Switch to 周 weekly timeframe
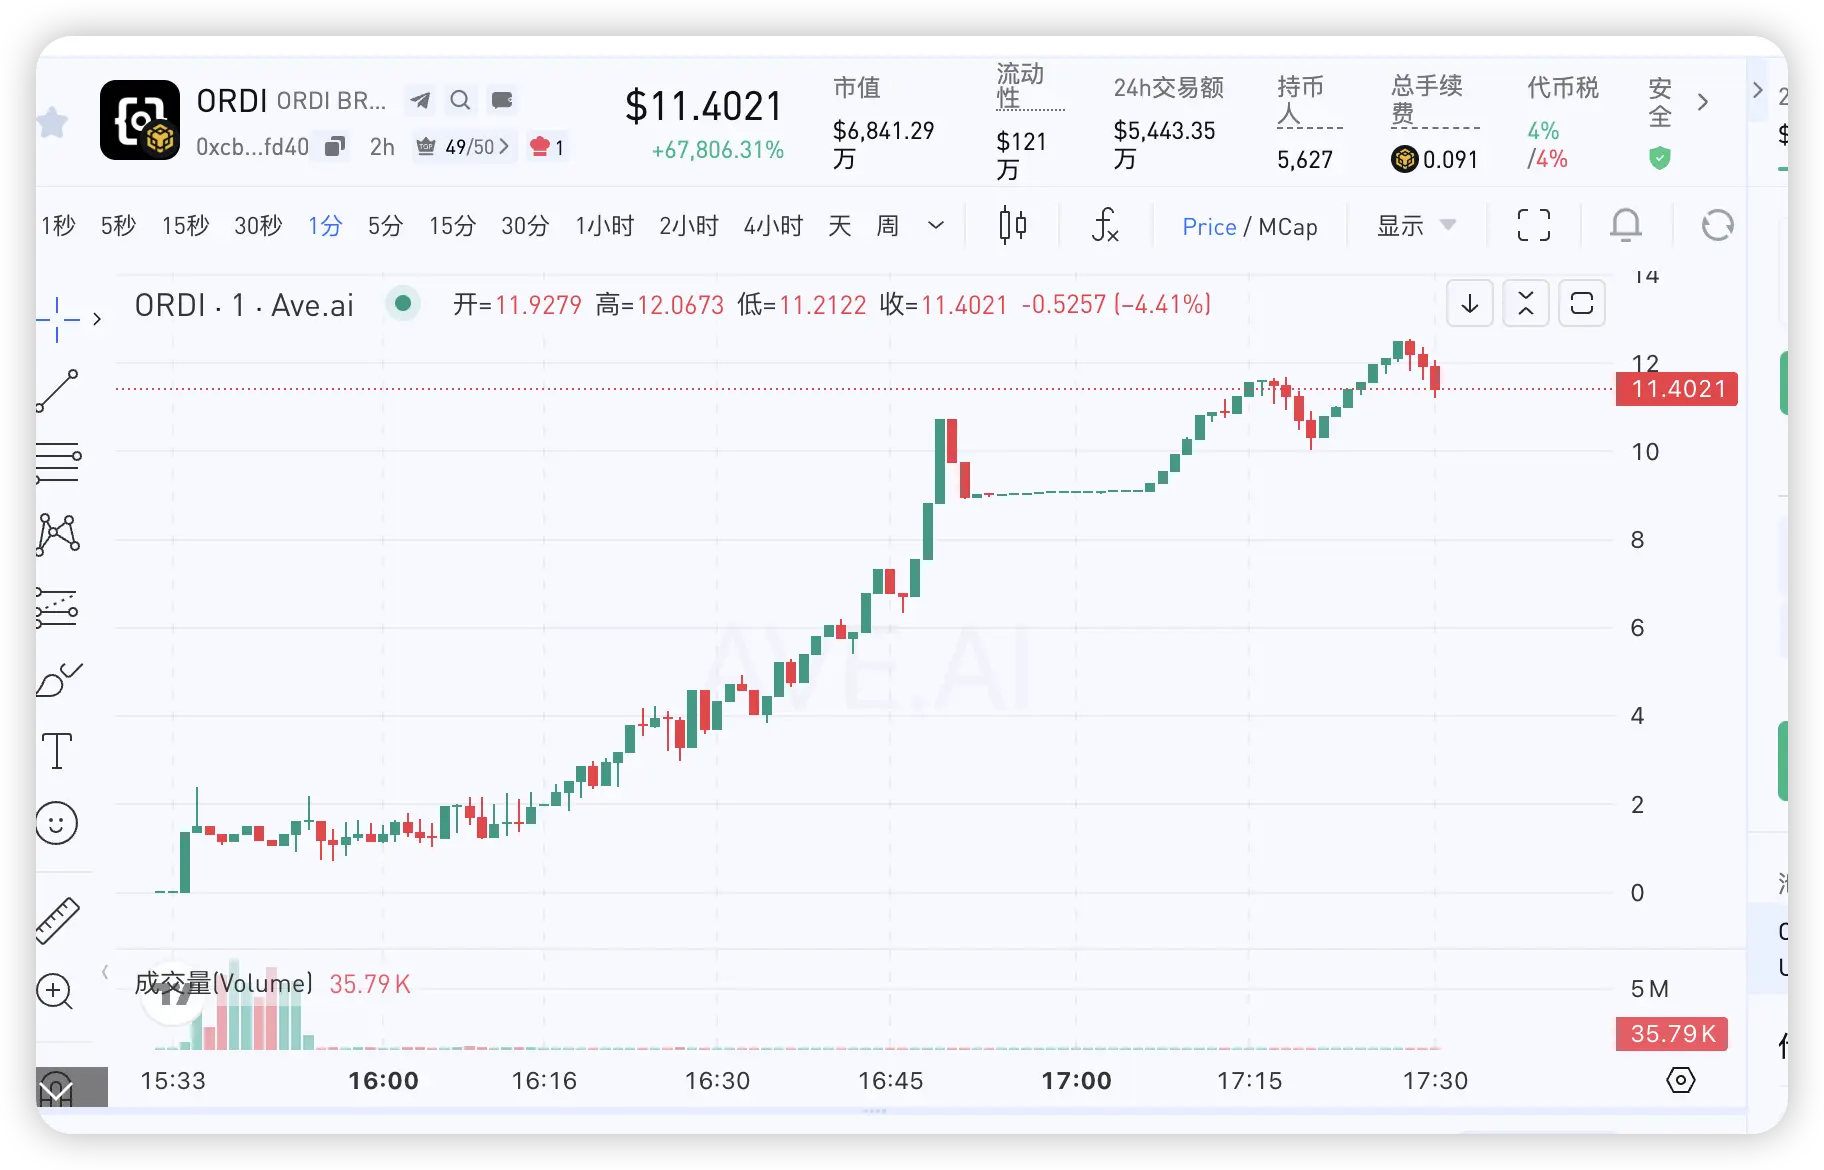 click(887, 226)
